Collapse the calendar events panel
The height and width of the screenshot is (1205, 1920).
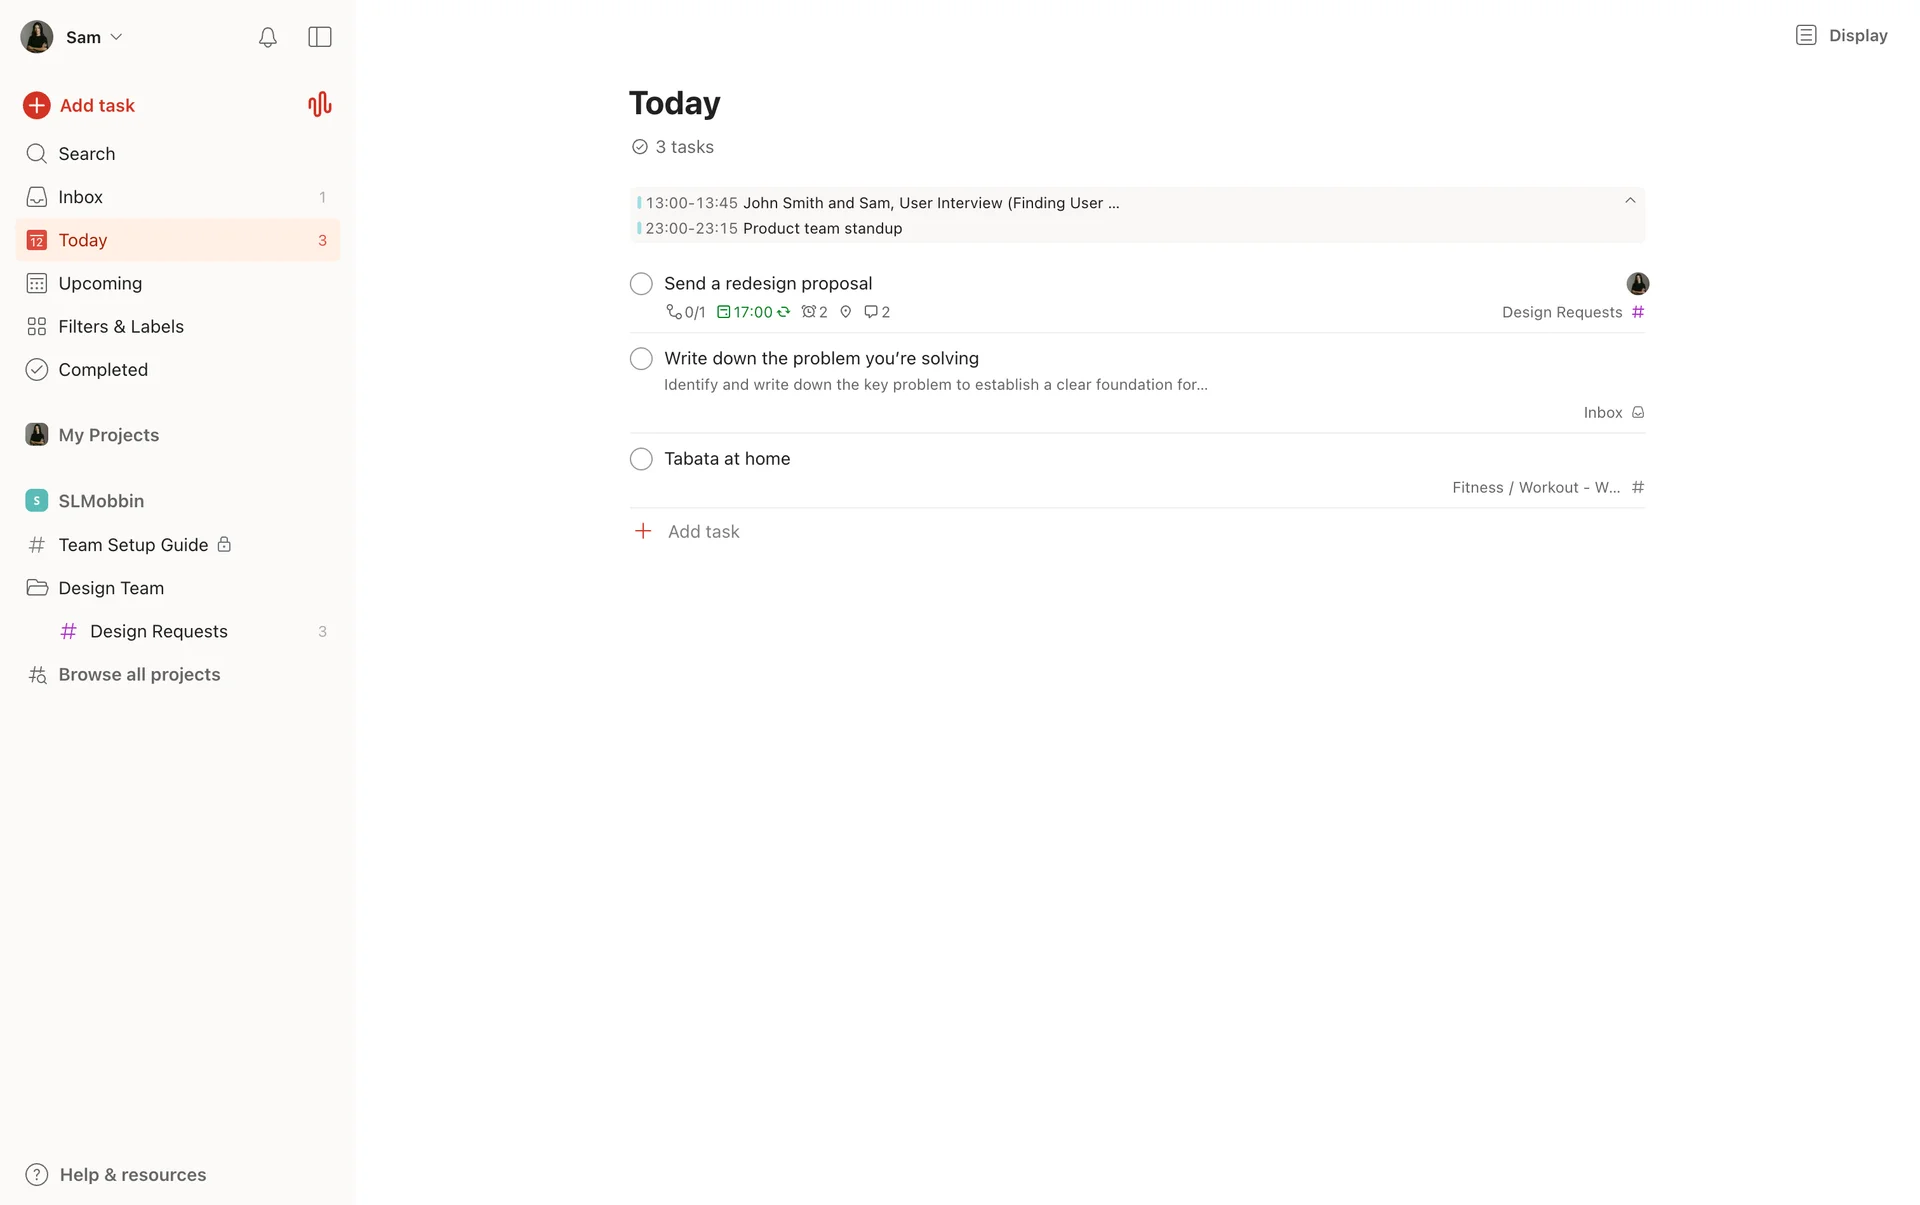[1630, 201]
